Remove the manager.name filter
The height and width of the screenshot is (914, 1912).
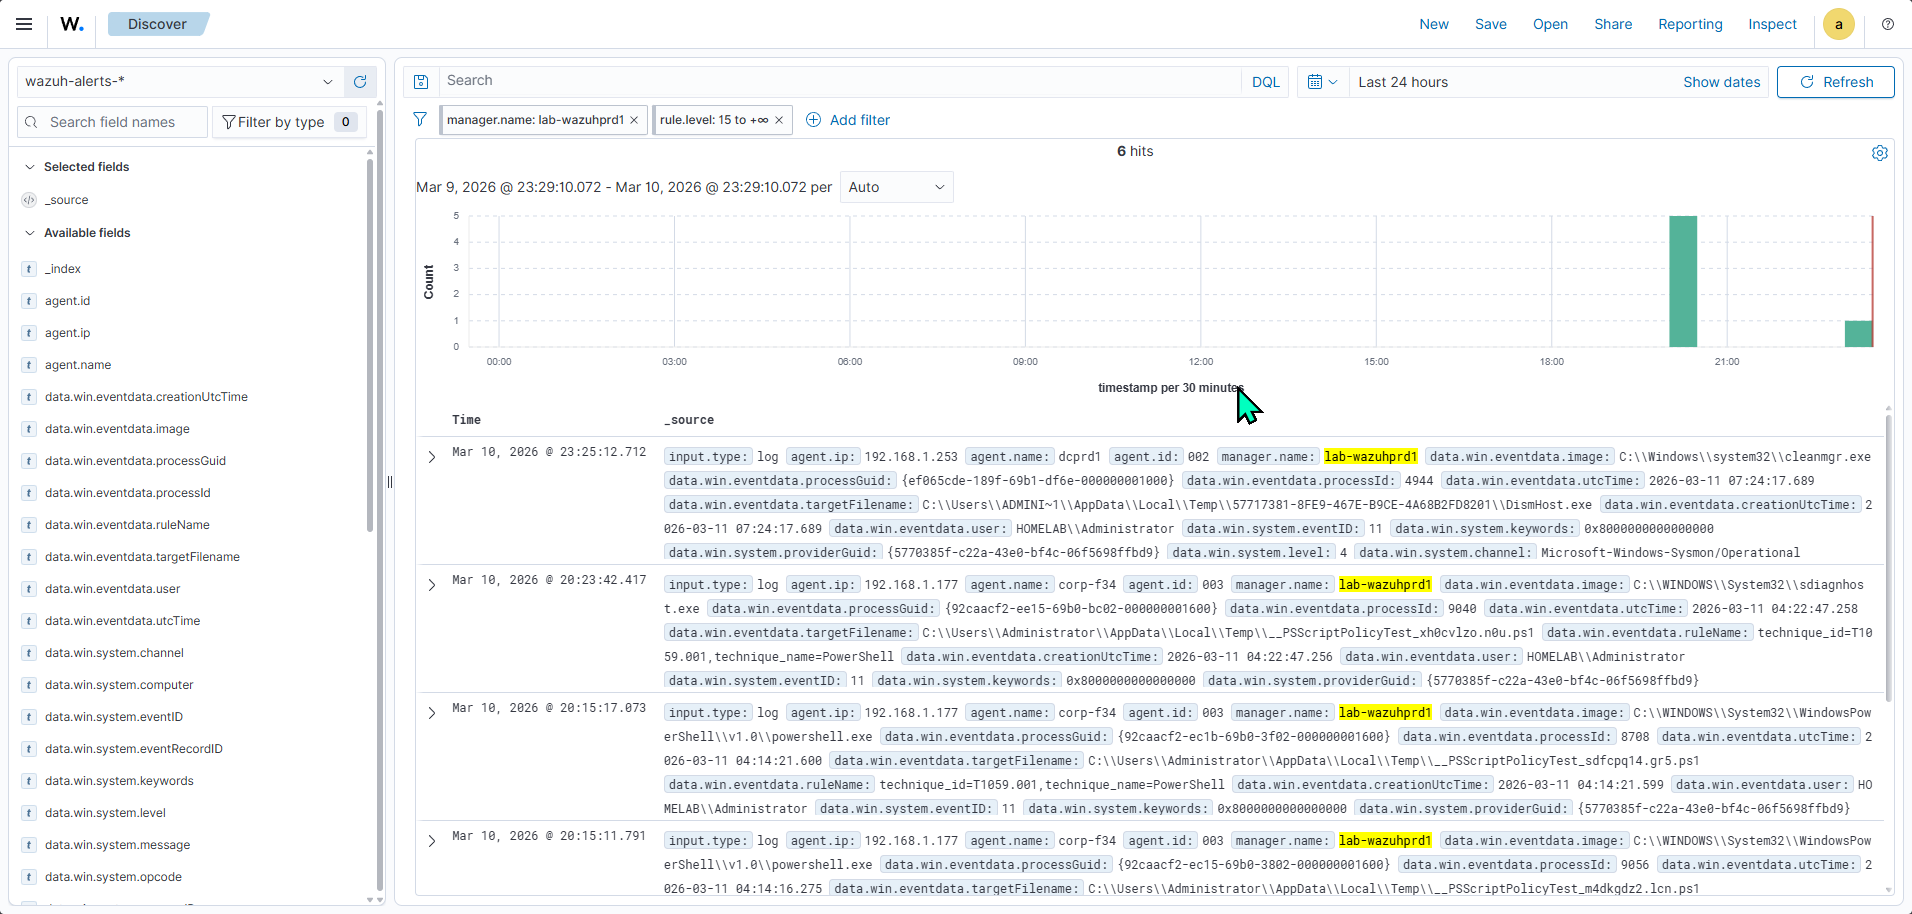click(634, 120)
